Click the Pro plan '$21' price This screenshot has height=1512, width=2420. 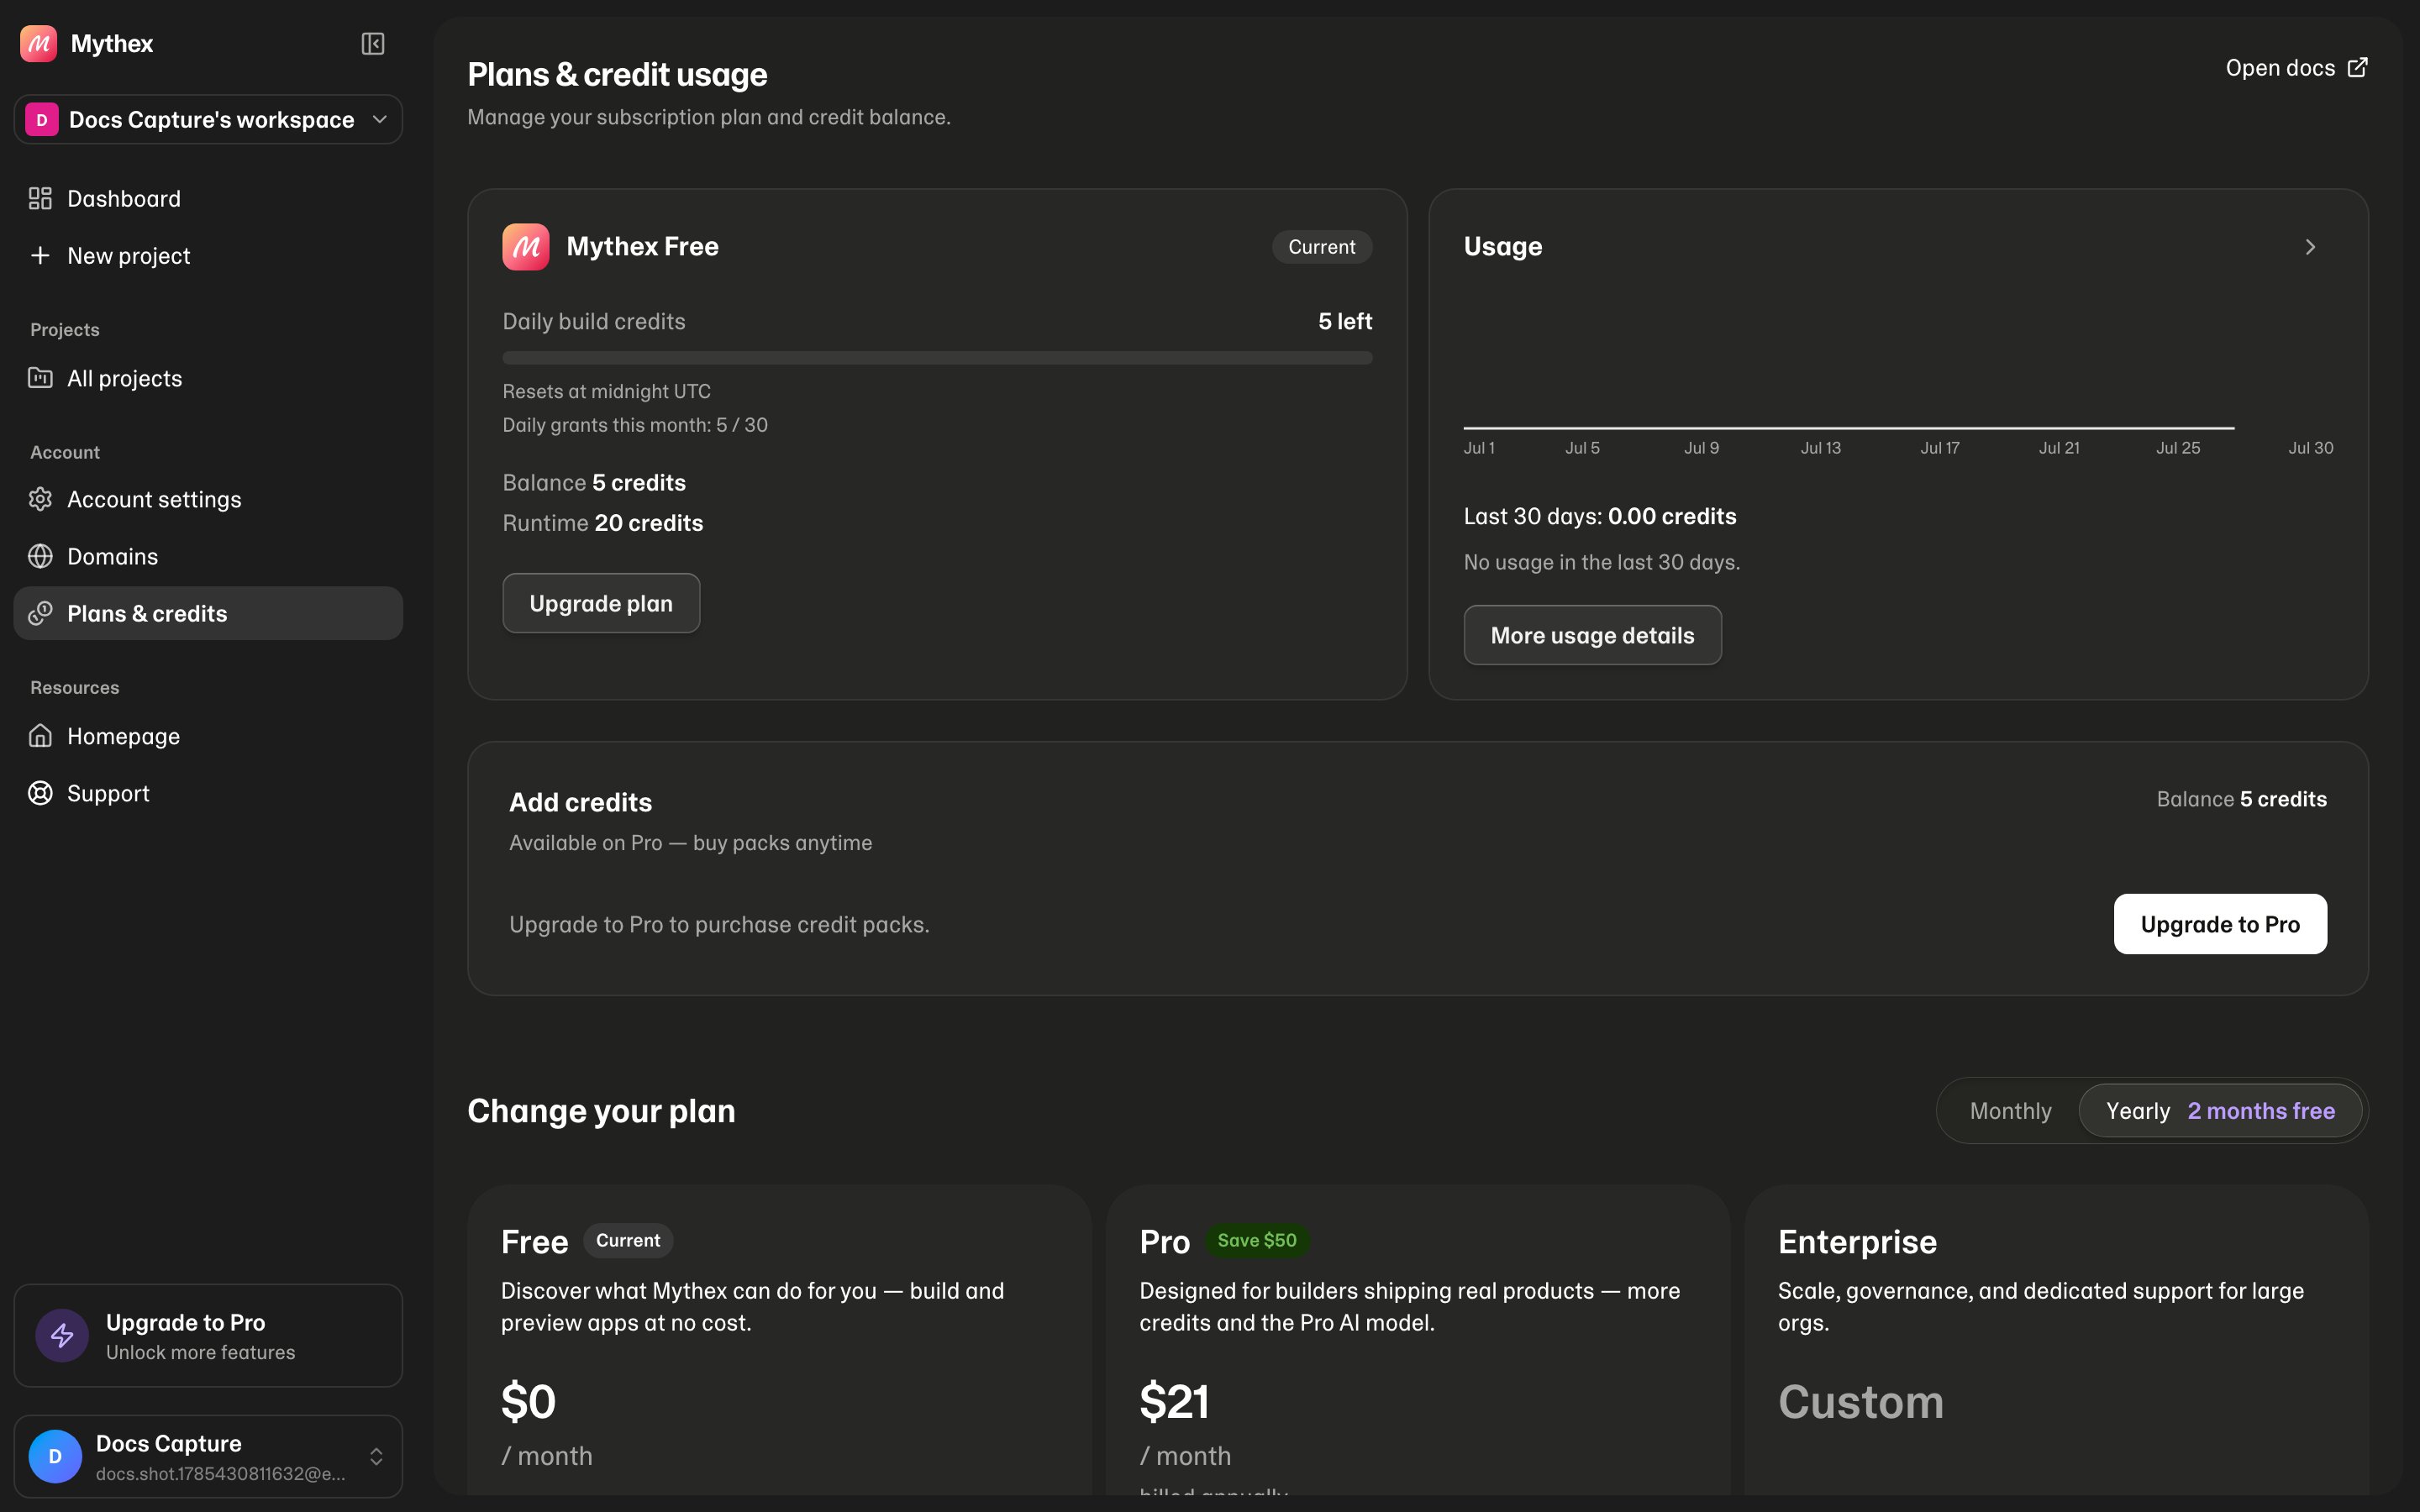coord(1174,1401)
